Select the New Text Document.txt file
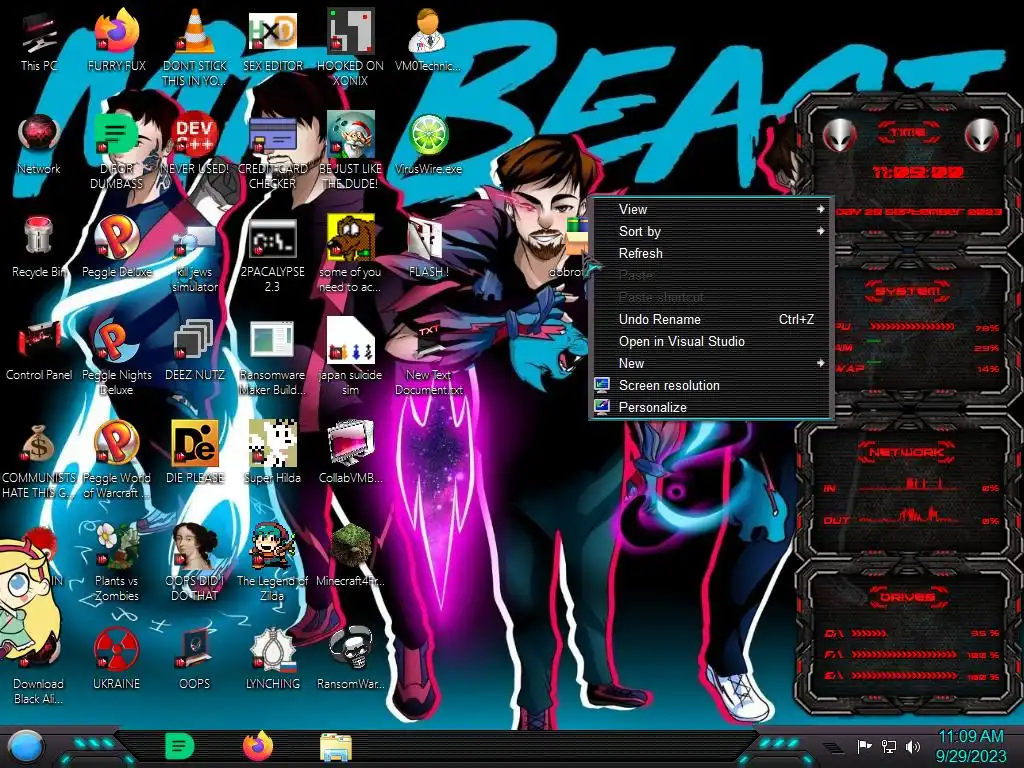1024x768 pixels. [428, 358]
